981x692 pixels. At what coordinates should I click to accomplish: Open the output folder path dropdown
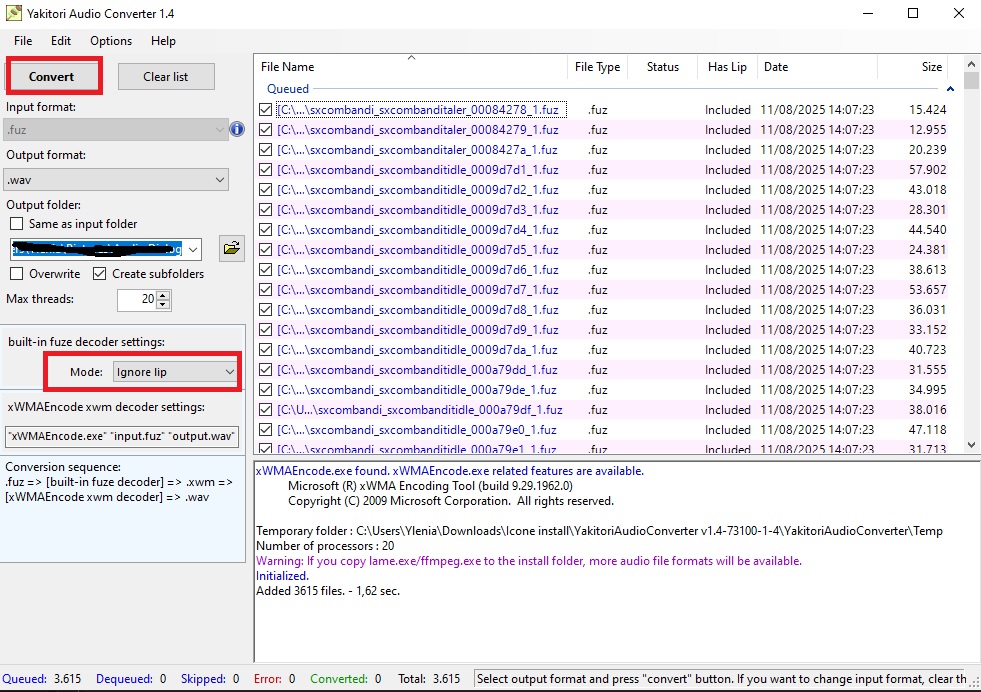tap(193, 249)
